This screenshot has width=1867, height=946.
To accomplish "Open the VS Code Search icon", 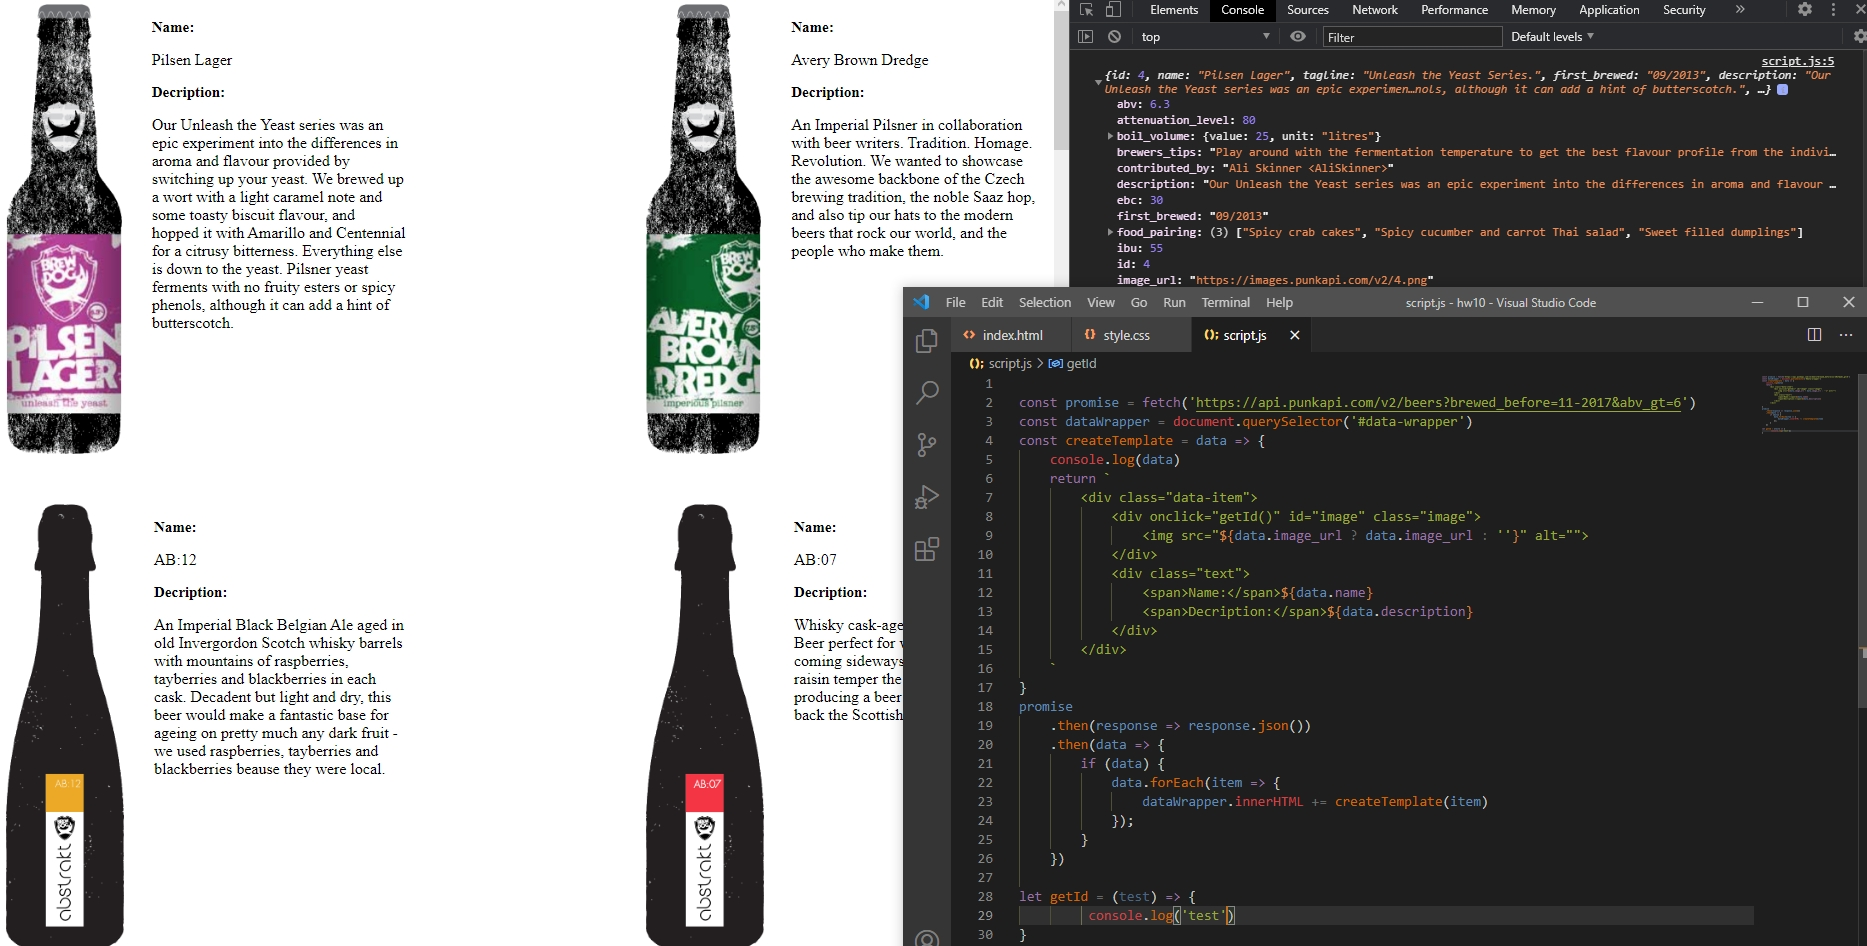I will coord(927,393).
